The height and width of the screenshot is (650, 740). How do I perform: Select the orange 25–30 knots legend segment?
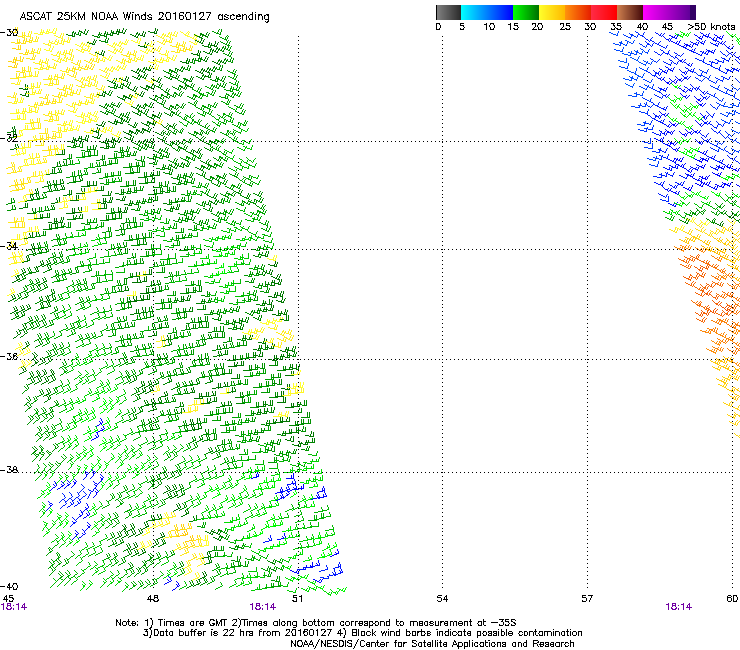pyautogui.click(x=578, y=12)
